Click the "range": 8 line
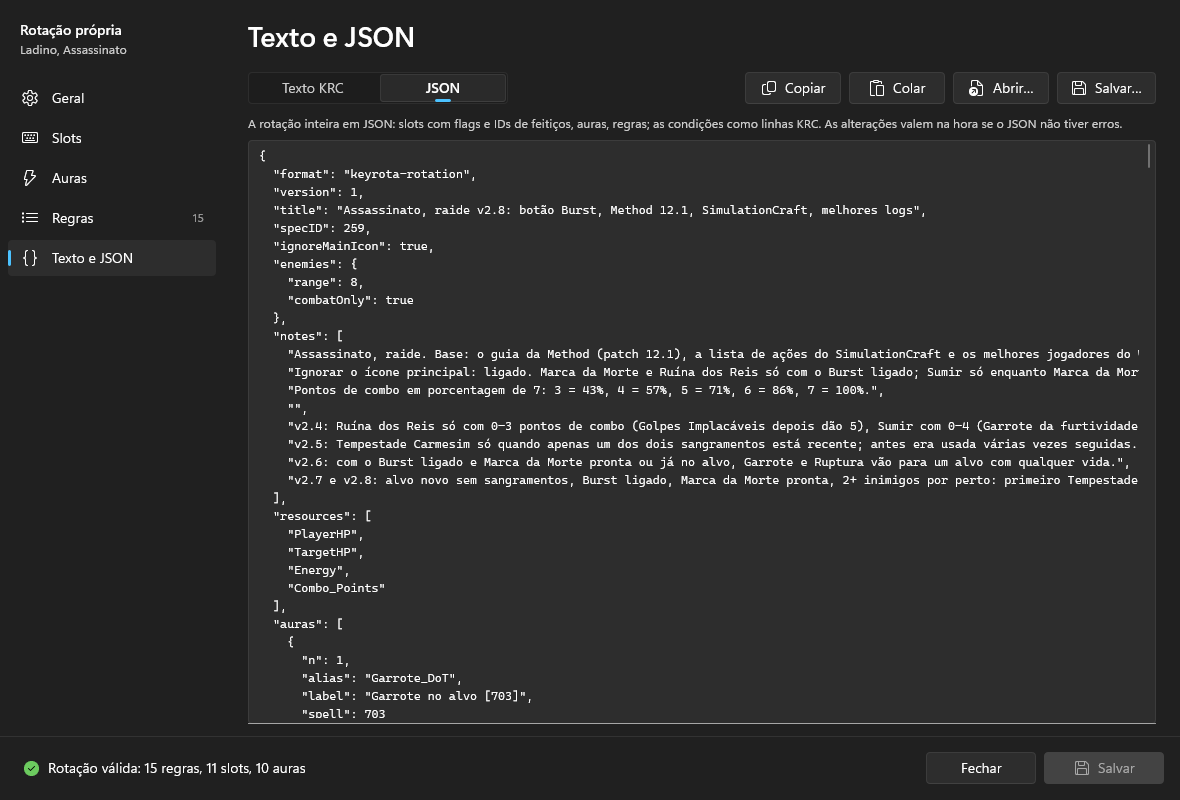This screenshot has width=1180, height=800. [326, 282]
